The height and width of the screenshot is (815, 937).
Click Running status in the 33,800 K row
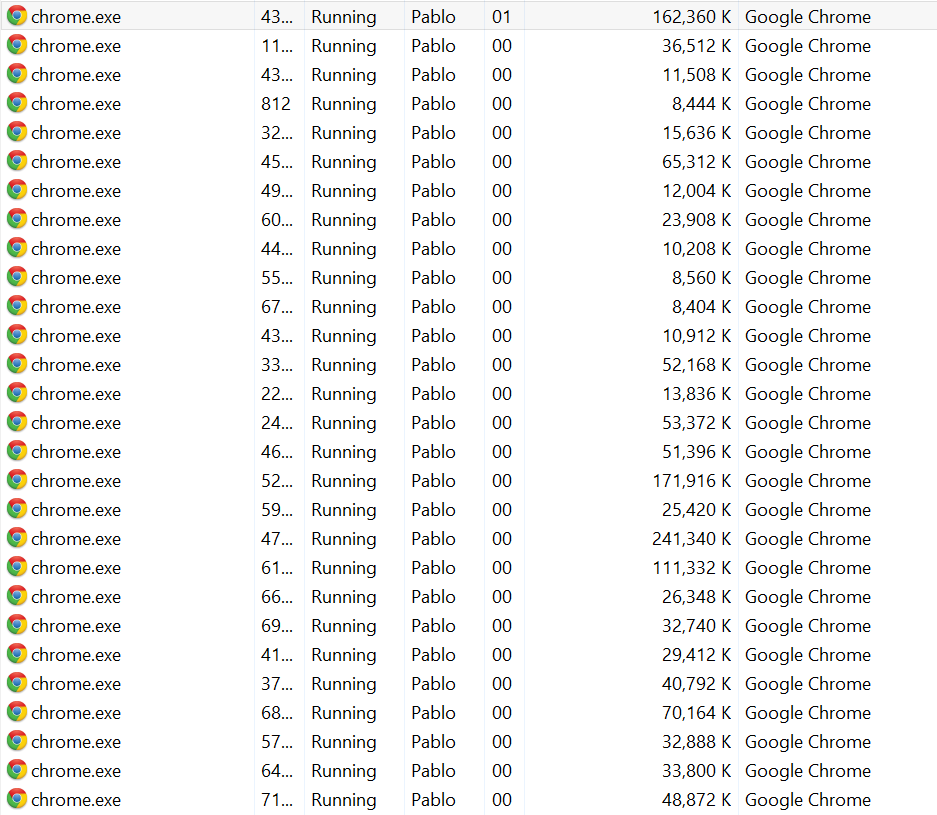[344, 771]
